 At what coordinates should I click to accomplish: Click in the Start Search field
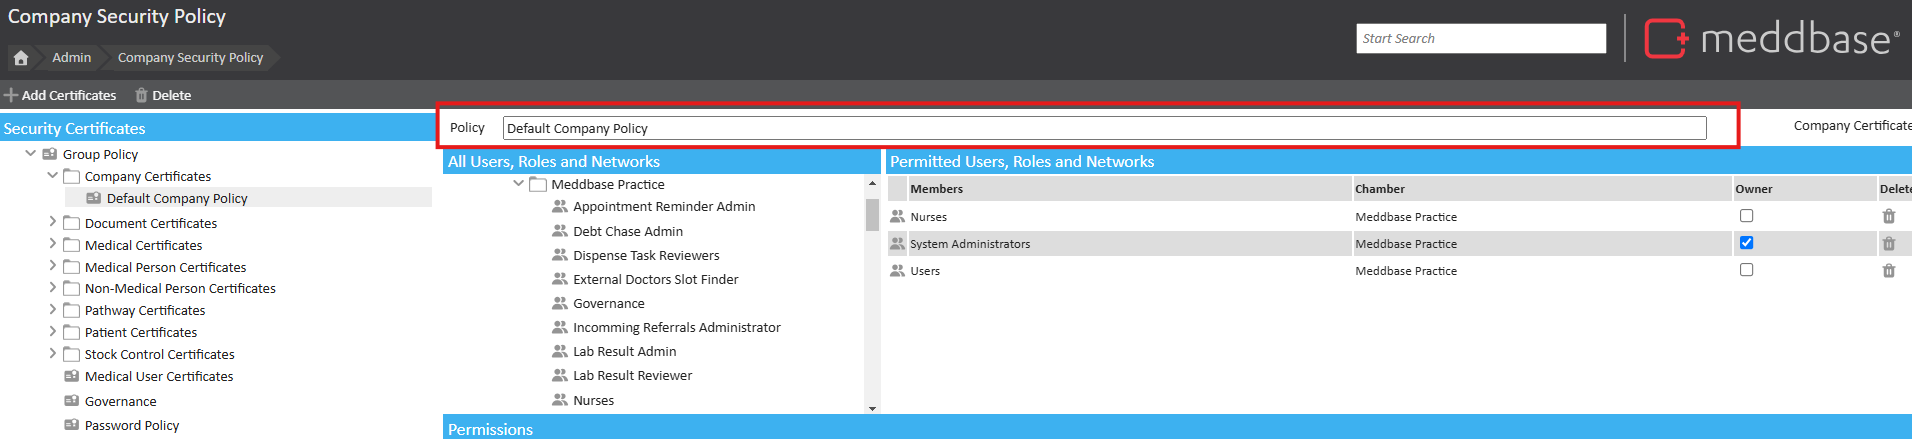[x=1480, y=39]
